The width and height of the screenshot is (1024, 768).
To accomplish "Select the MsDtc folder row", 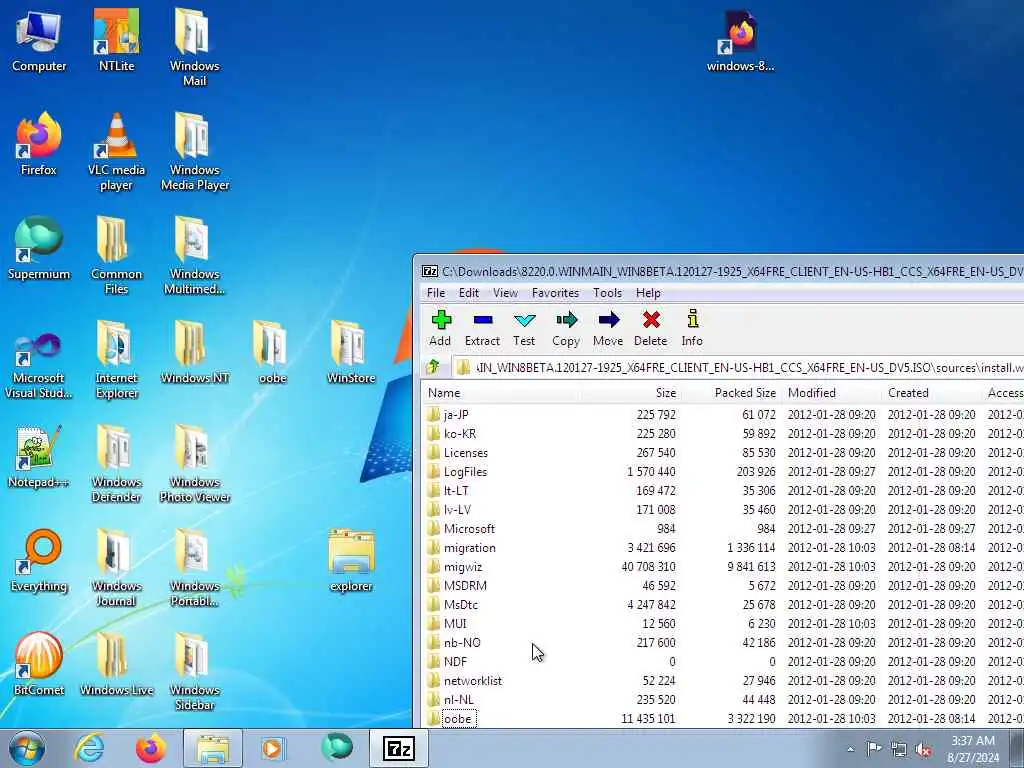I will click(724, 605).
